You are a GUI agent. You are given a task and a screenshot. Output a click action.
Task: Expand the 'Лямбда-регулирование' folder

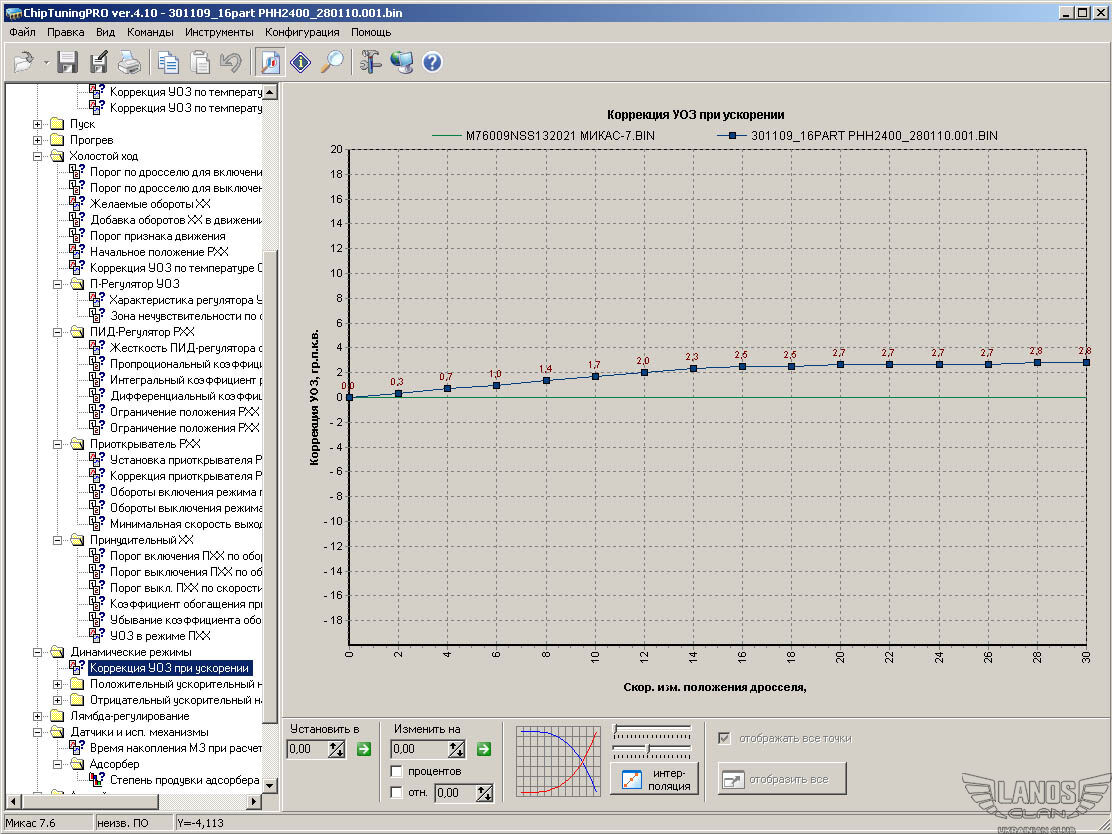pyautogui.click(x=38, y=716)
